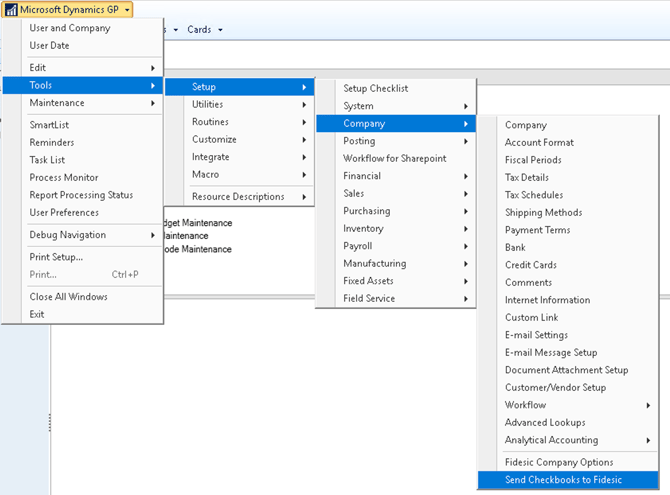Screen dimensions: 670x495
Task: Expand the Fixed Assets submenu
Action: [x=396, y=281]
